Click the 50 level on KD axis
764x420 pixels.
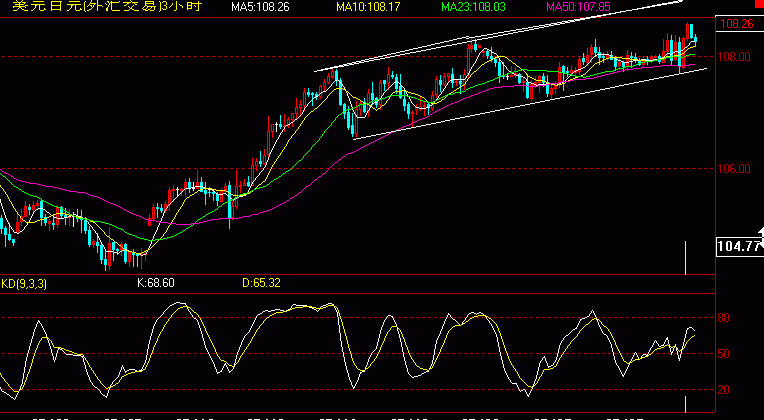pyautogui.click(x=724, y=354)
